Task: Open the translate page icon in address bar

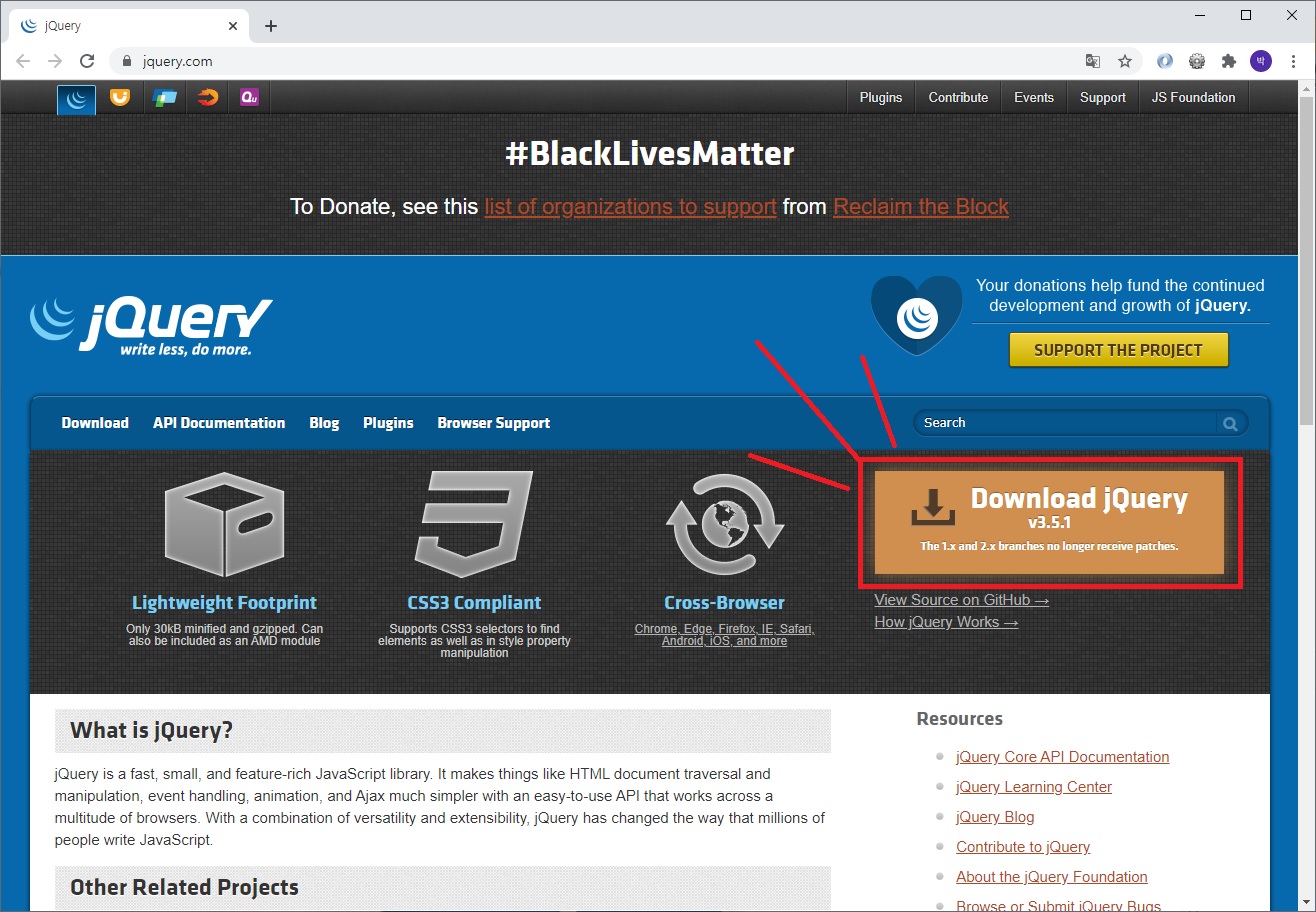Action: pos(1093,61)
